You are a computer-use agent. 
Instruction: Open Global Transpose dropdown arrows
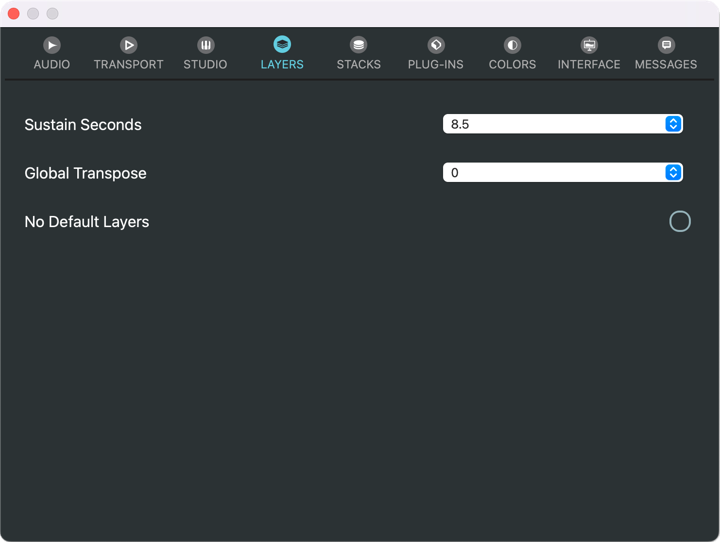tap(673, 173)
